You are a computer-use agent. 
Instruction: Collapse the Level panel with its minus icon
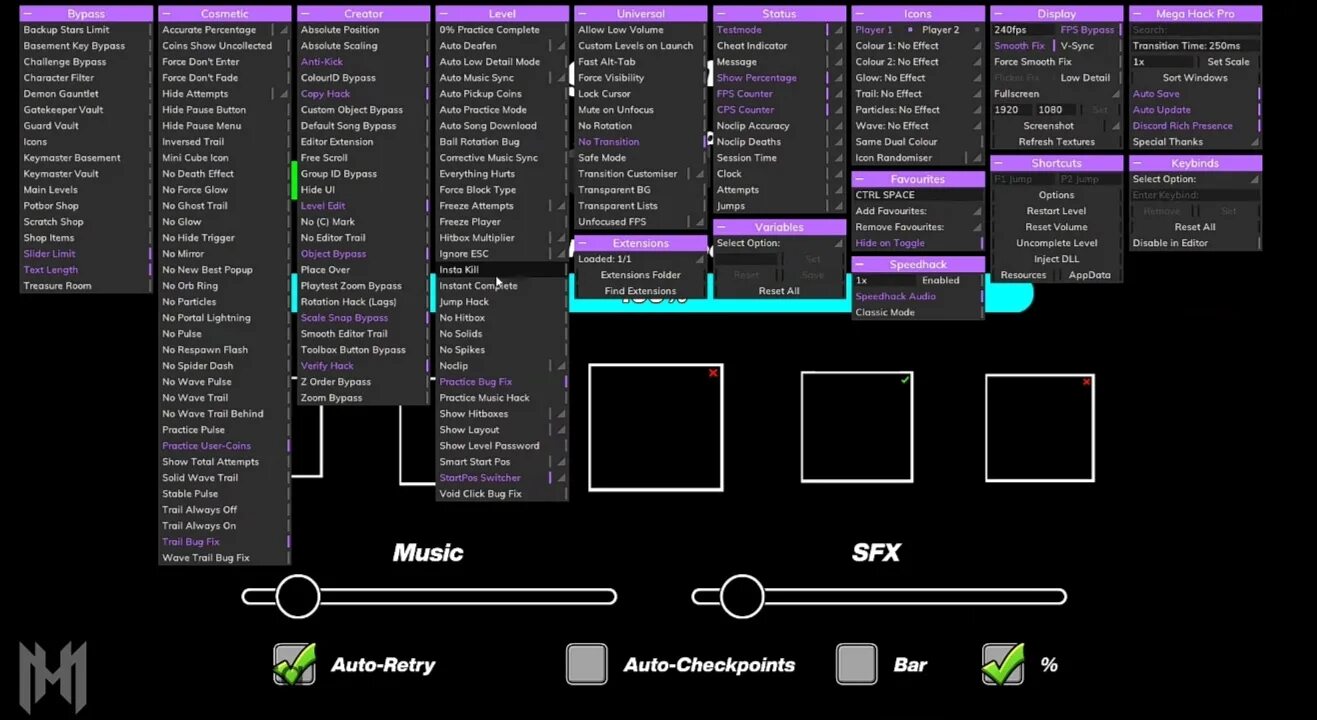[x=443, y=14]
